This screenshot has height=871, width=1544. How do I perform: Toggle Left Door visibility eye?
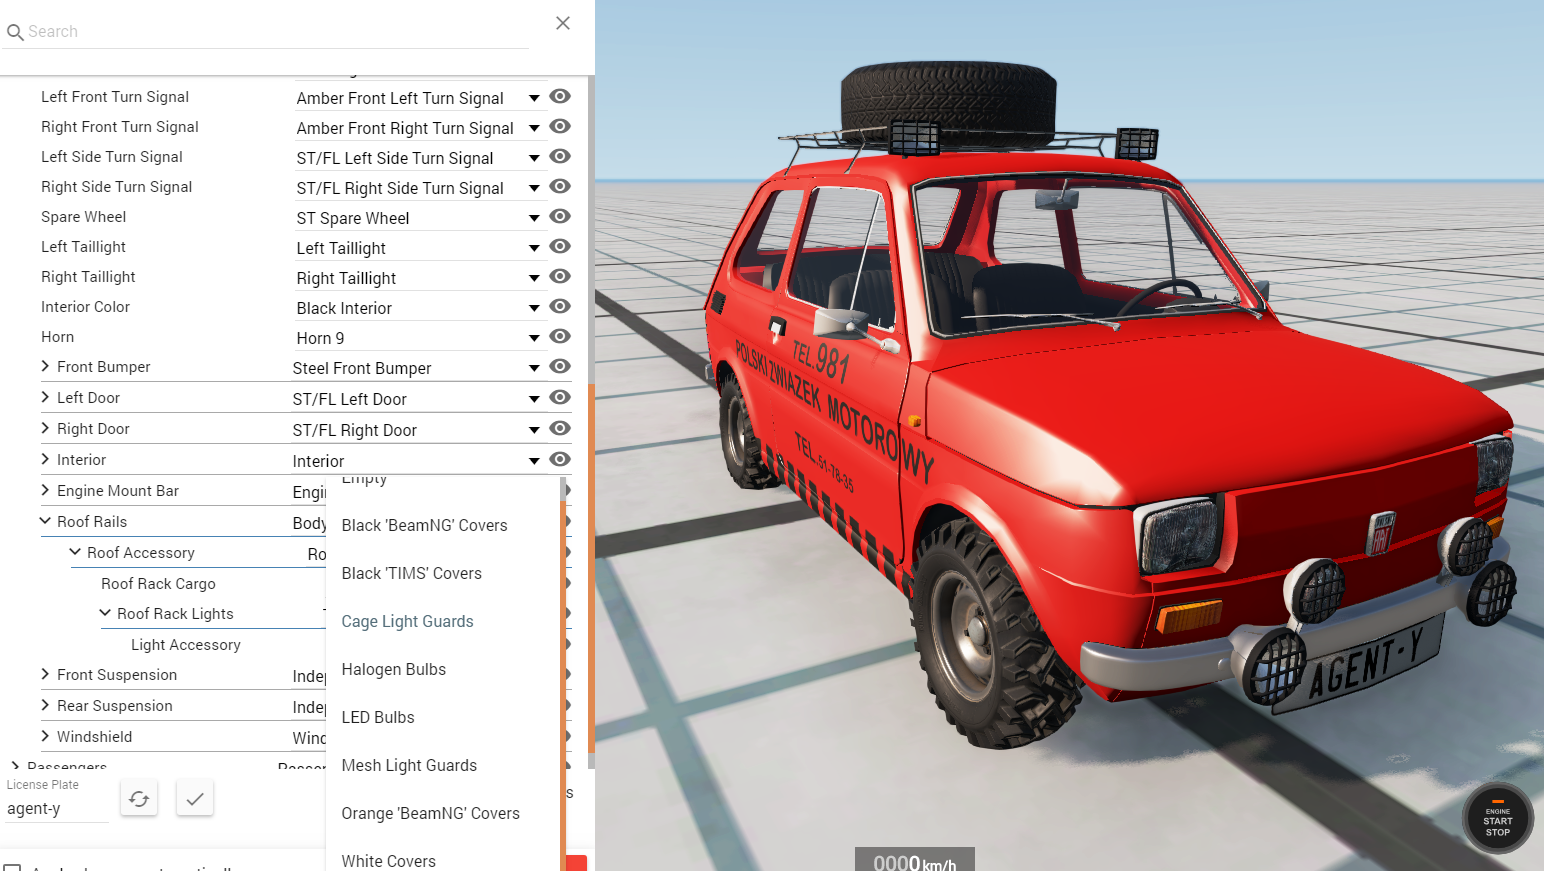[560, 397]
